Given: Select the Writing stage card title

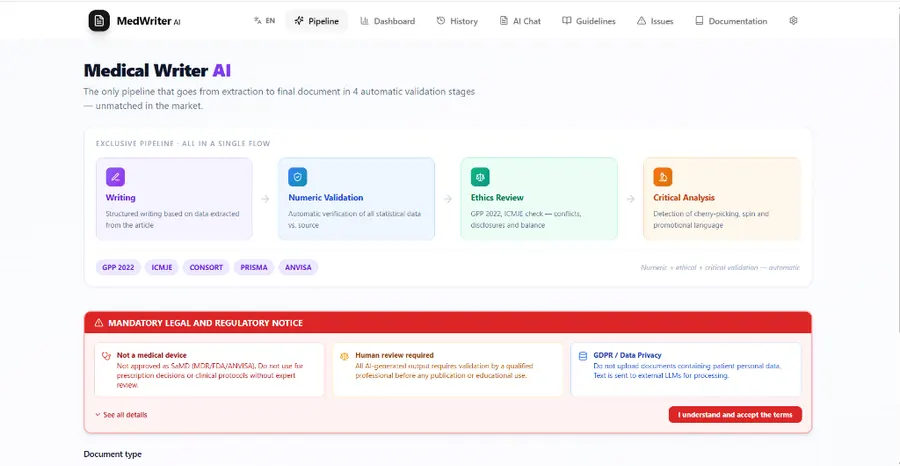Looking at the screenshot, I should pos(121,197).
